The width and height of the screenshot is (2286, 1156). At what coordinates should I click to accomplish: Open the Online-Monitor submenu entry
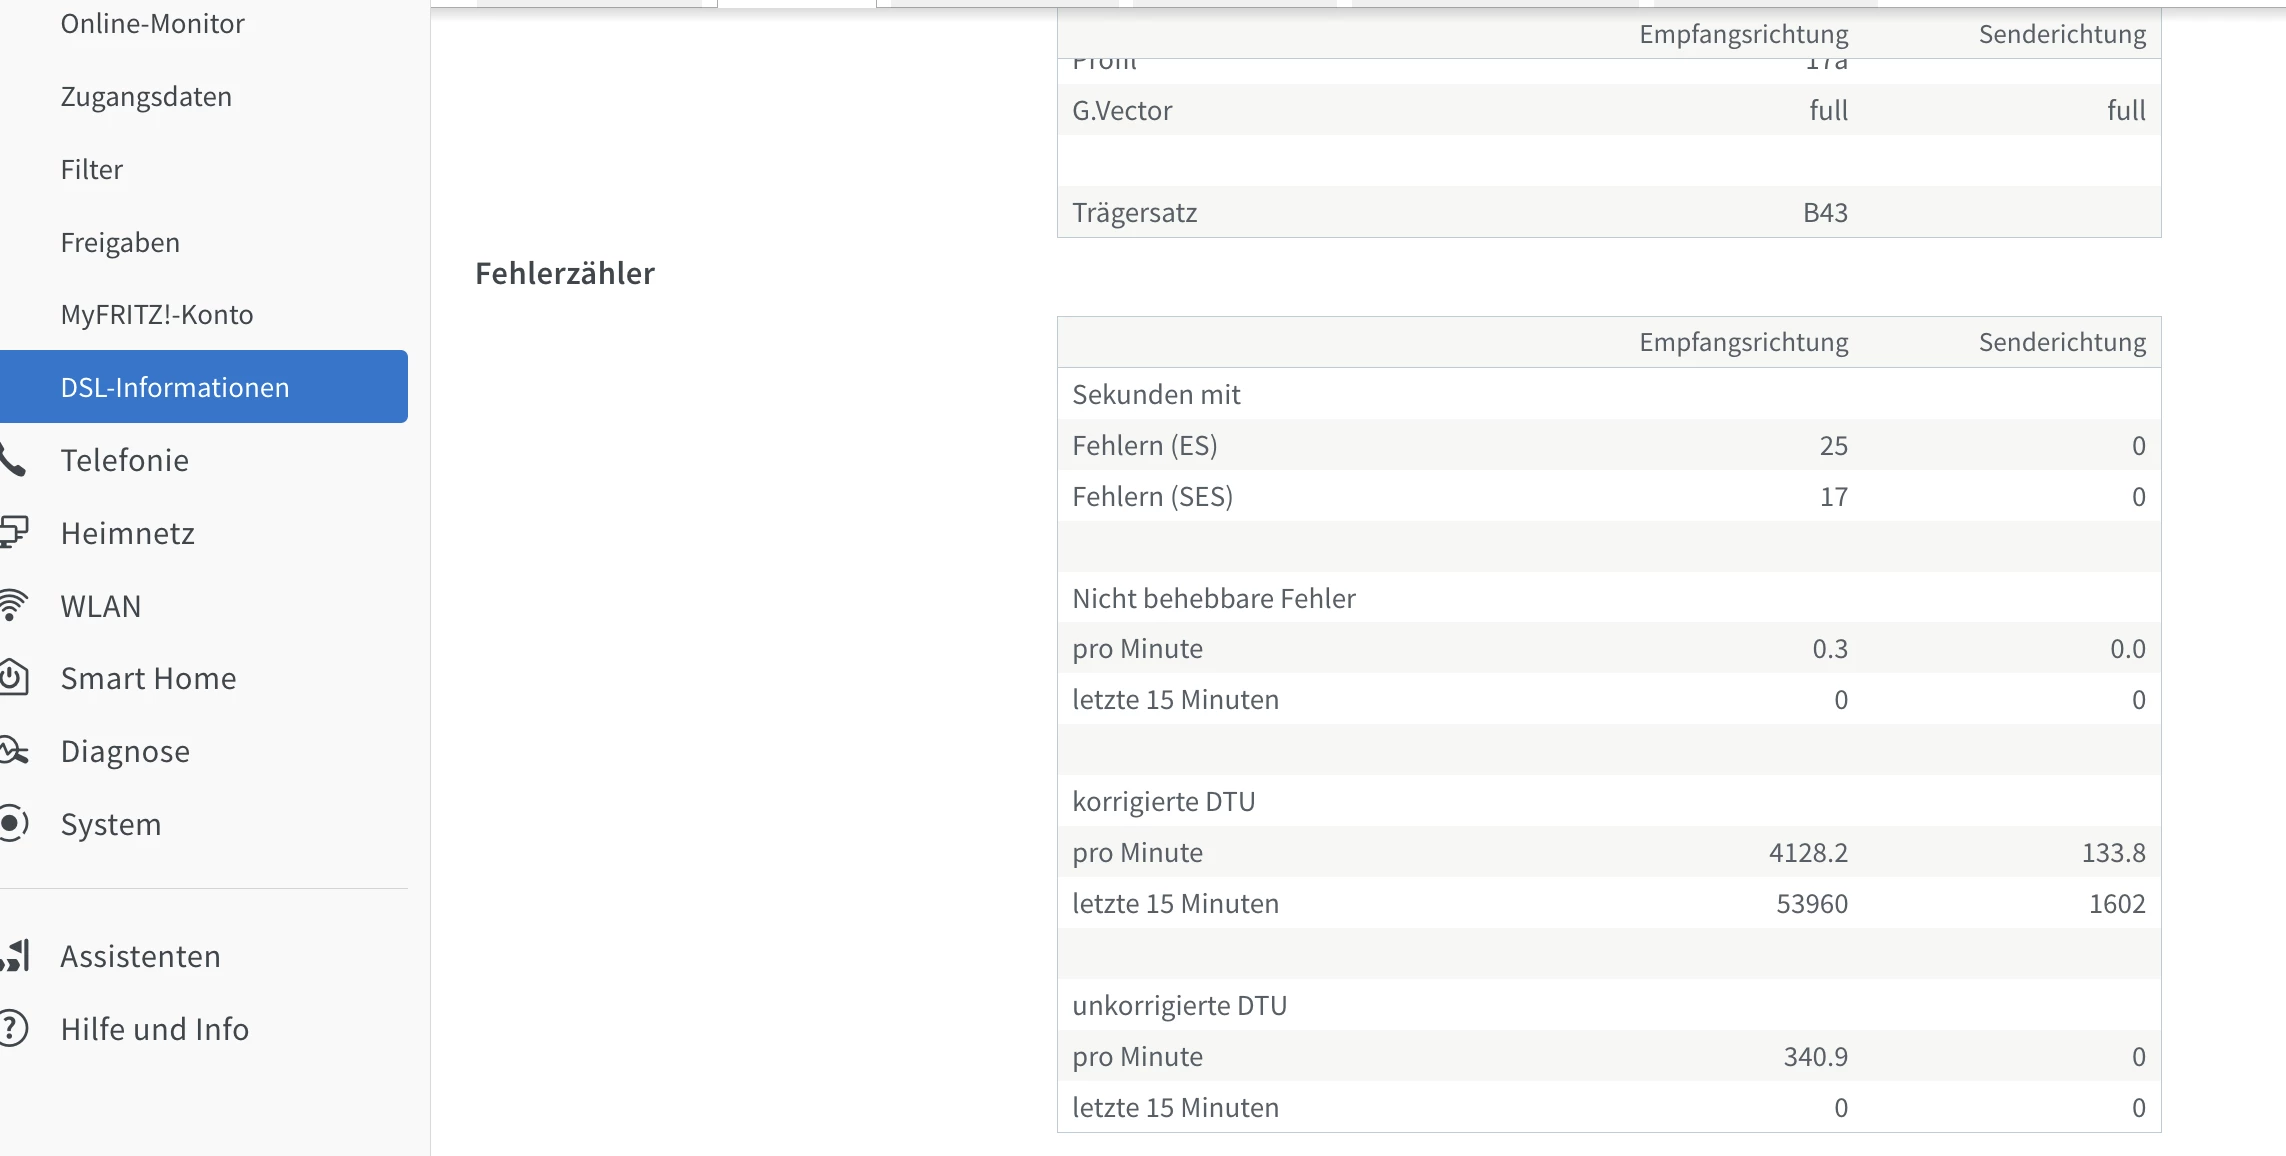click(x=152, y=24)
